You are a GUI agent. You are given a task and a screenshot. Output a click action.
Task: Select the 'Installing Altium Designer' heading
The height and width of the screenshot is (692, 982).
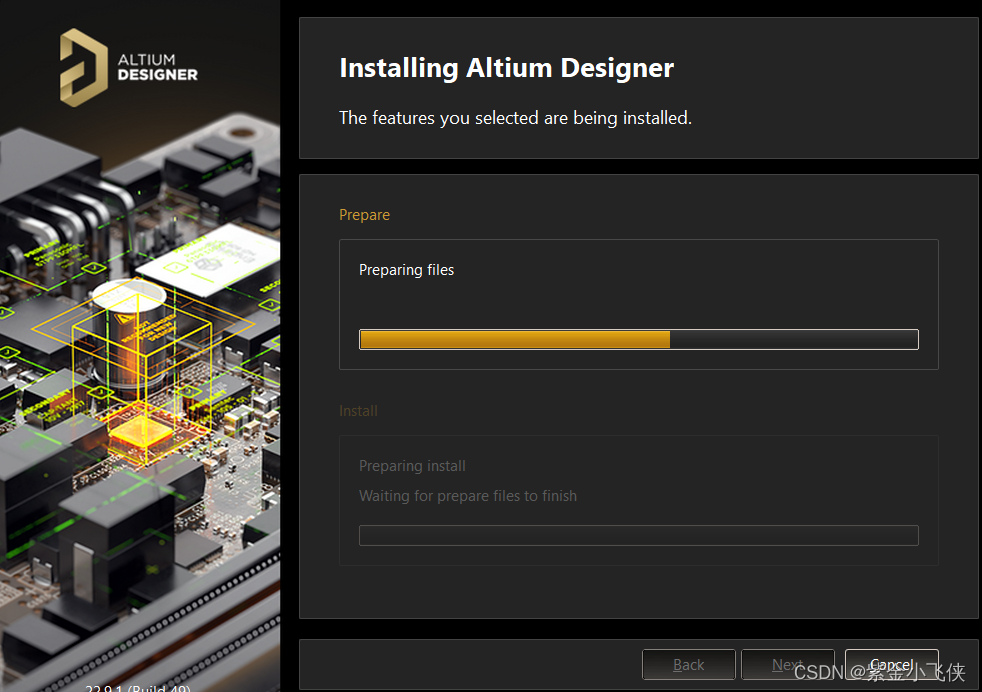pos(506,68)
